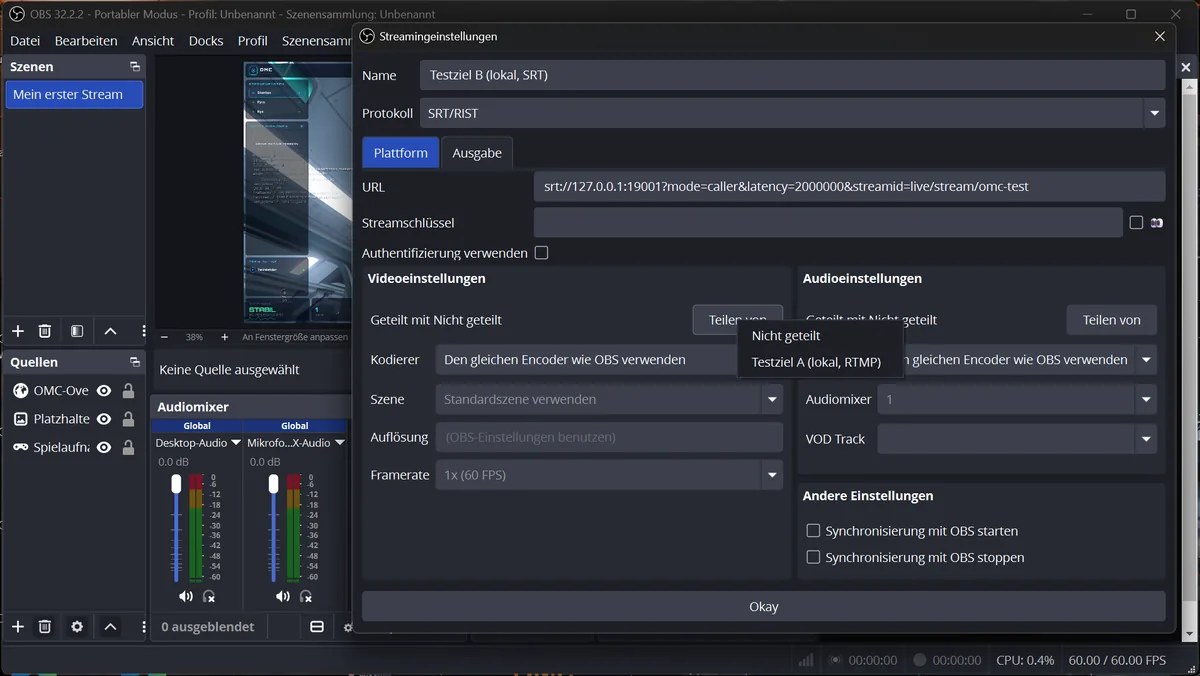This screenshot has height=676, width=1200.
Task: Toggle visibility of OMC-Ove source
Action: click(103, 391)
